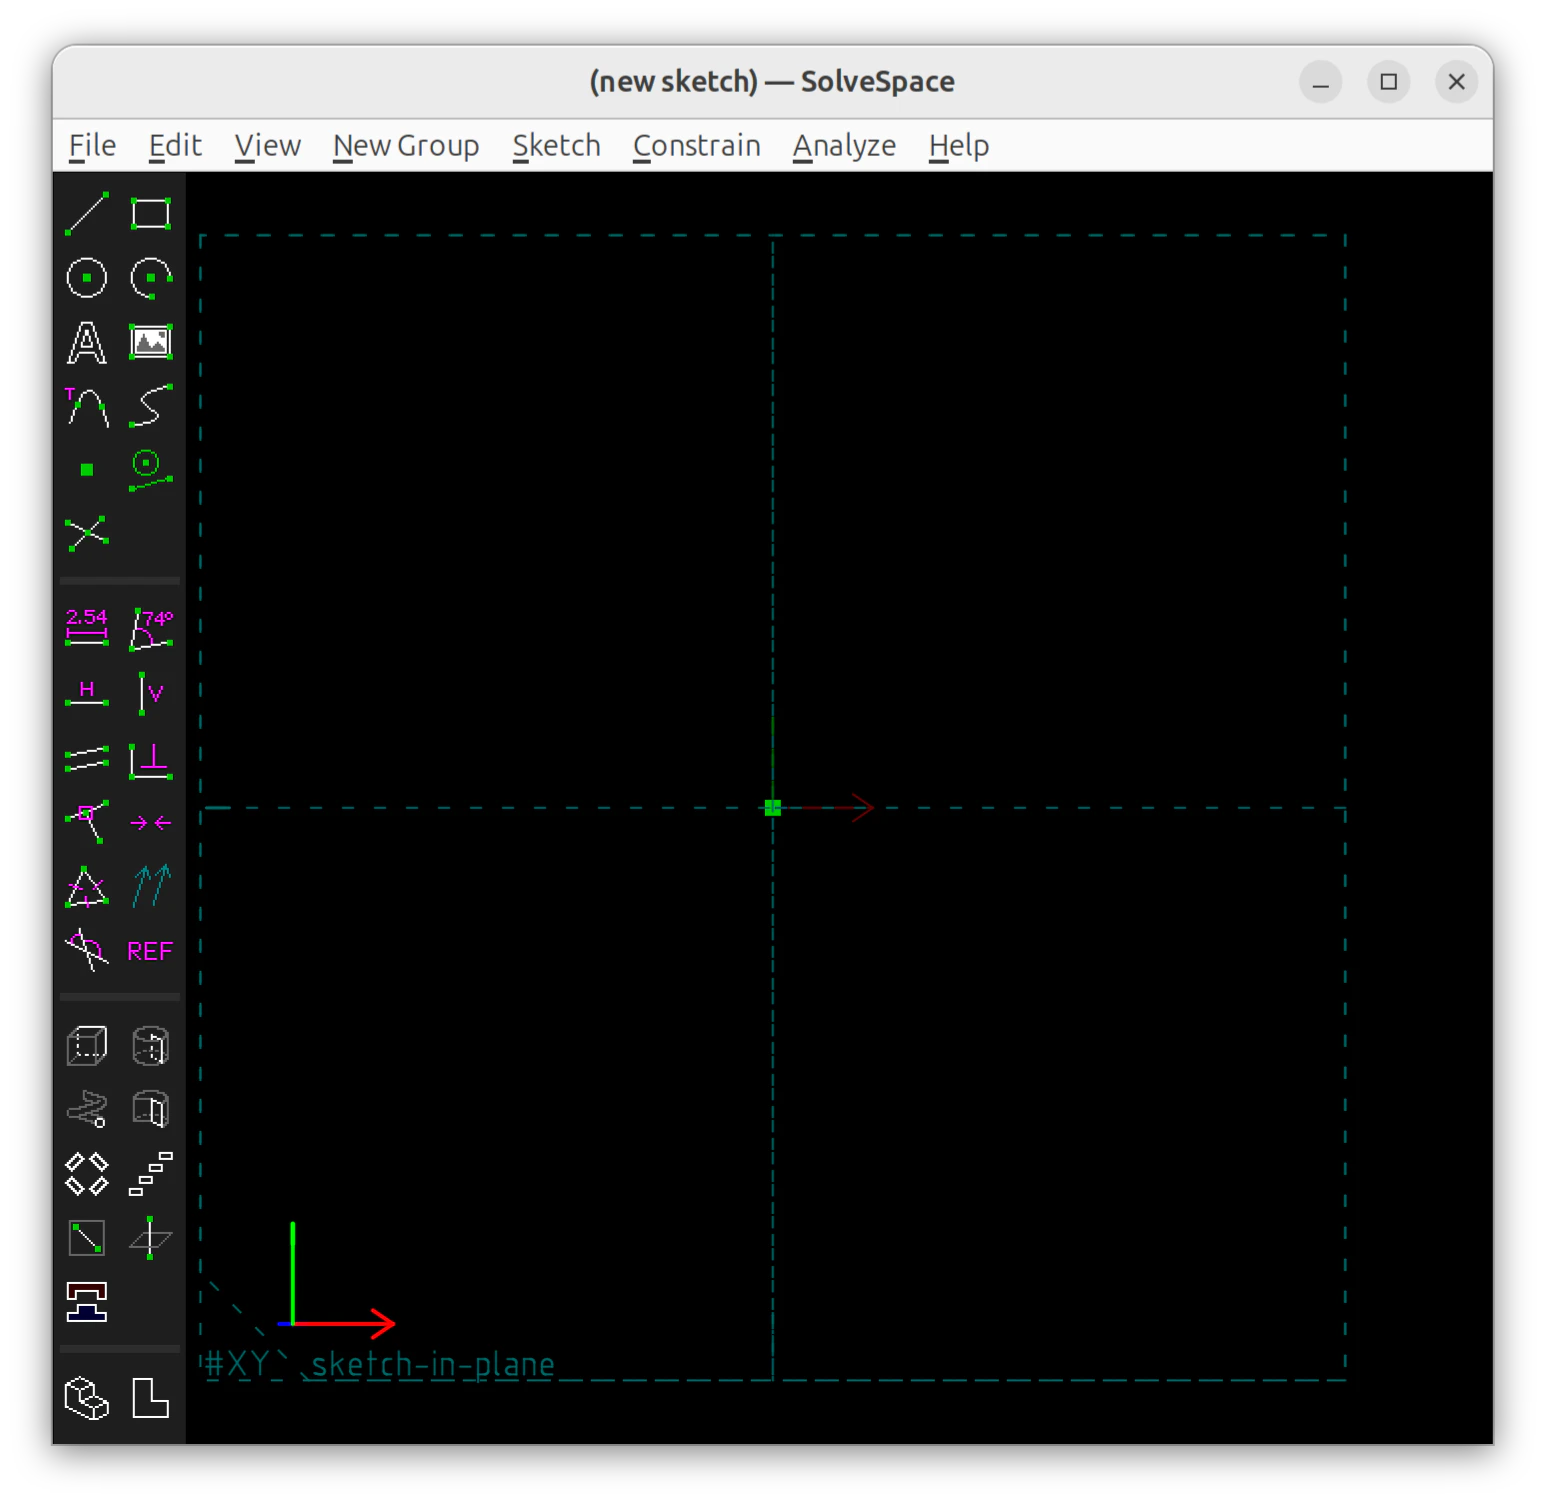This screenshot has width=1544, height=1502.
Task: Select the green origin point in canvas
Action: point(773,808)
